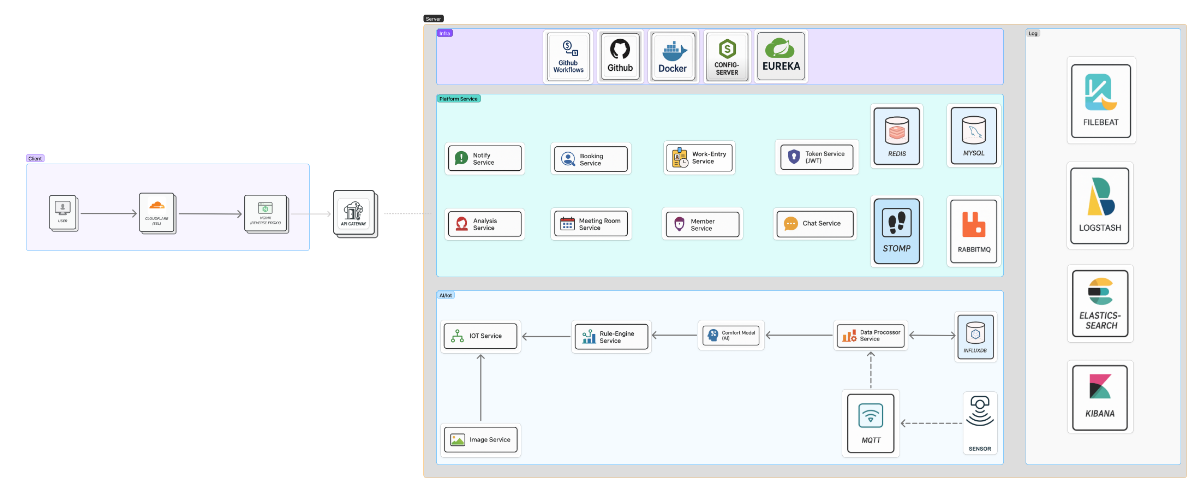Click the Rule-Engine Service node
Viewport: 1196px width, 495px height.
pyautogui.click(x=612, y=336)
